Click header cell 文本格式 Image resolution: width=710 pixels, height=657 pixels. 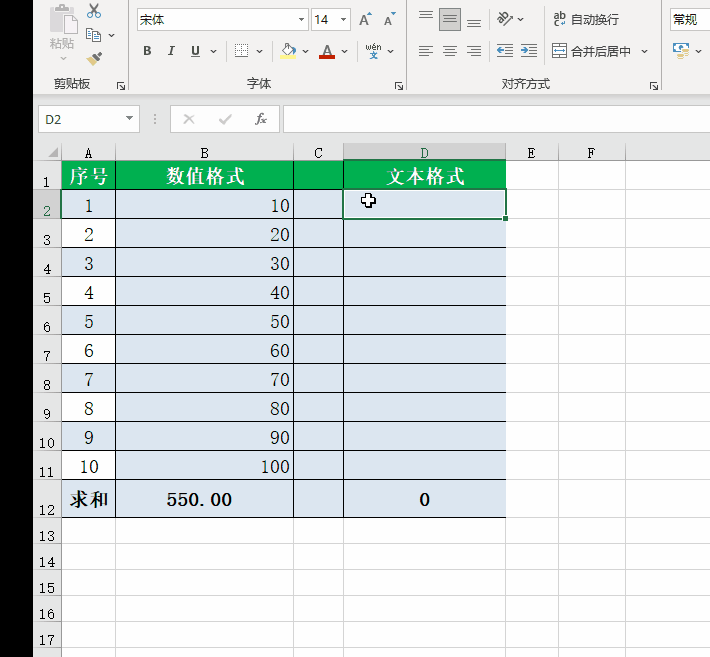point(425,175)
